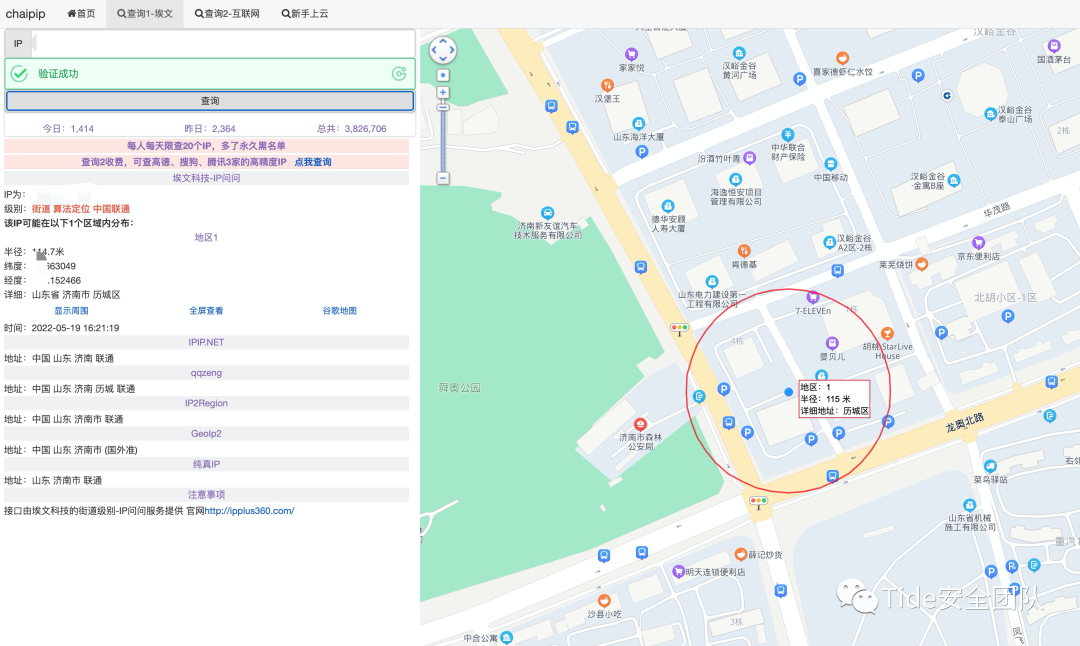Image resolution: width=1080 pixels, height=646 pixels.
Task: Click the 京东便利店 marker
Action: pyautogui.click(x=978, y=242)
